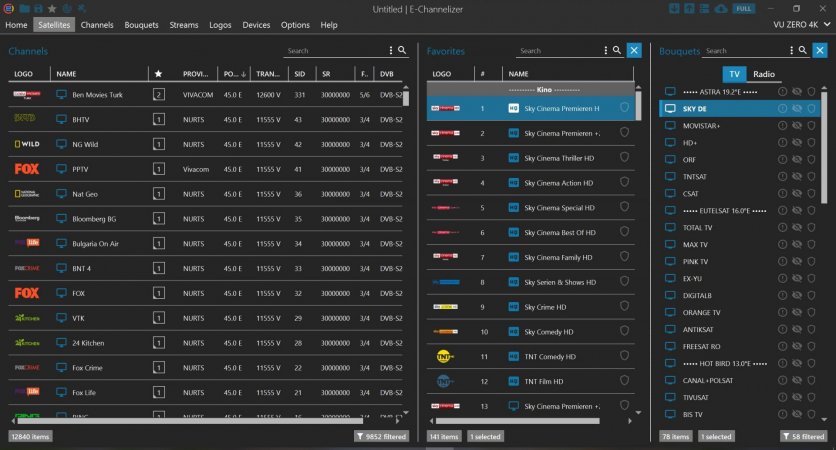Viewport: 836px width, 450px height.
Task: Click HD badge of Sky Cinema Thriller HD
Action: [513, 158]
